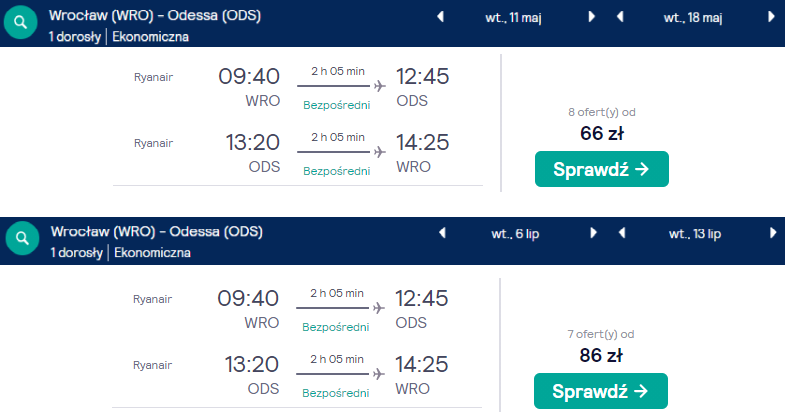The height and width of the screenshot is (415, 785).
Task: Select the wt., 18 maj return date
Action: [x=693, y=18]
